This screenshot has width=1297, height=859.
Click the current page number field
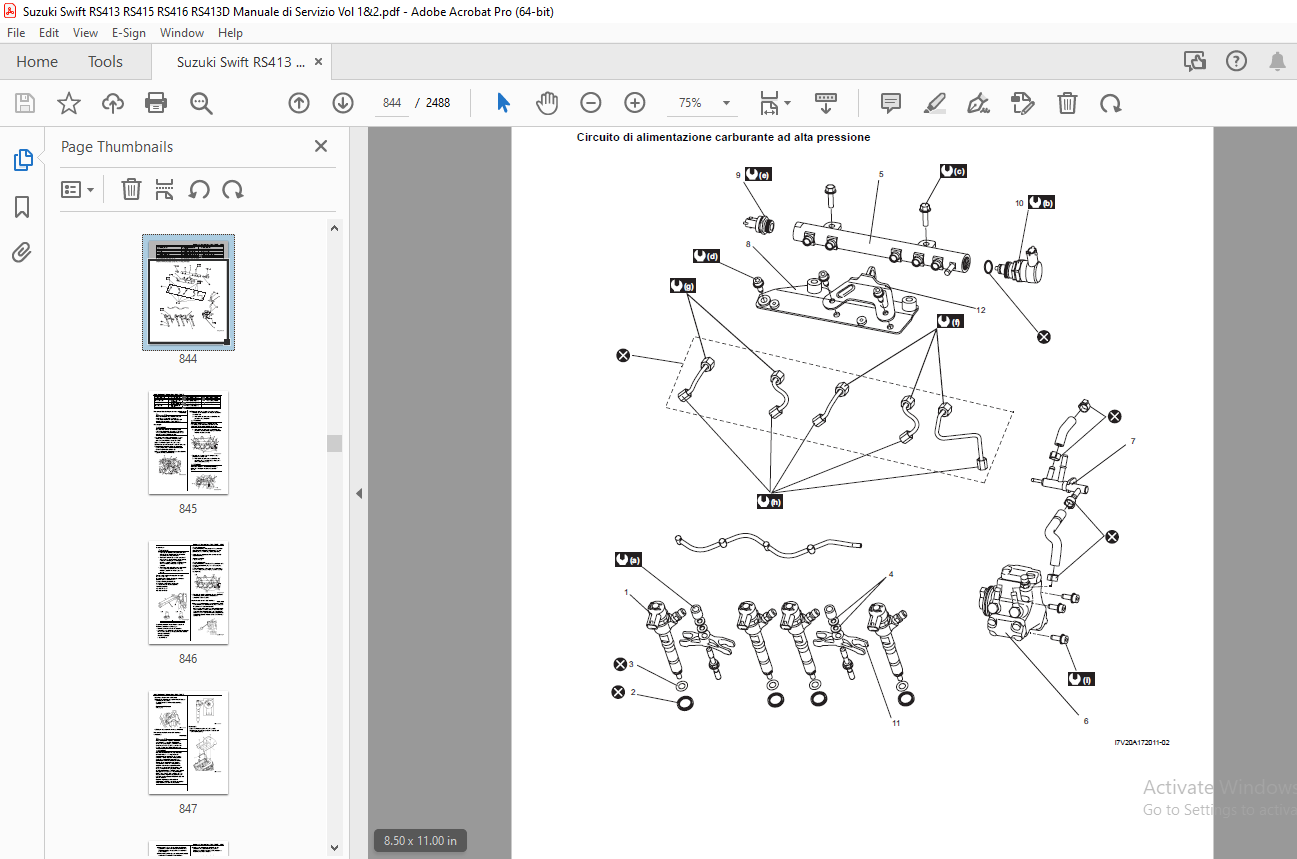coord(391,103)
